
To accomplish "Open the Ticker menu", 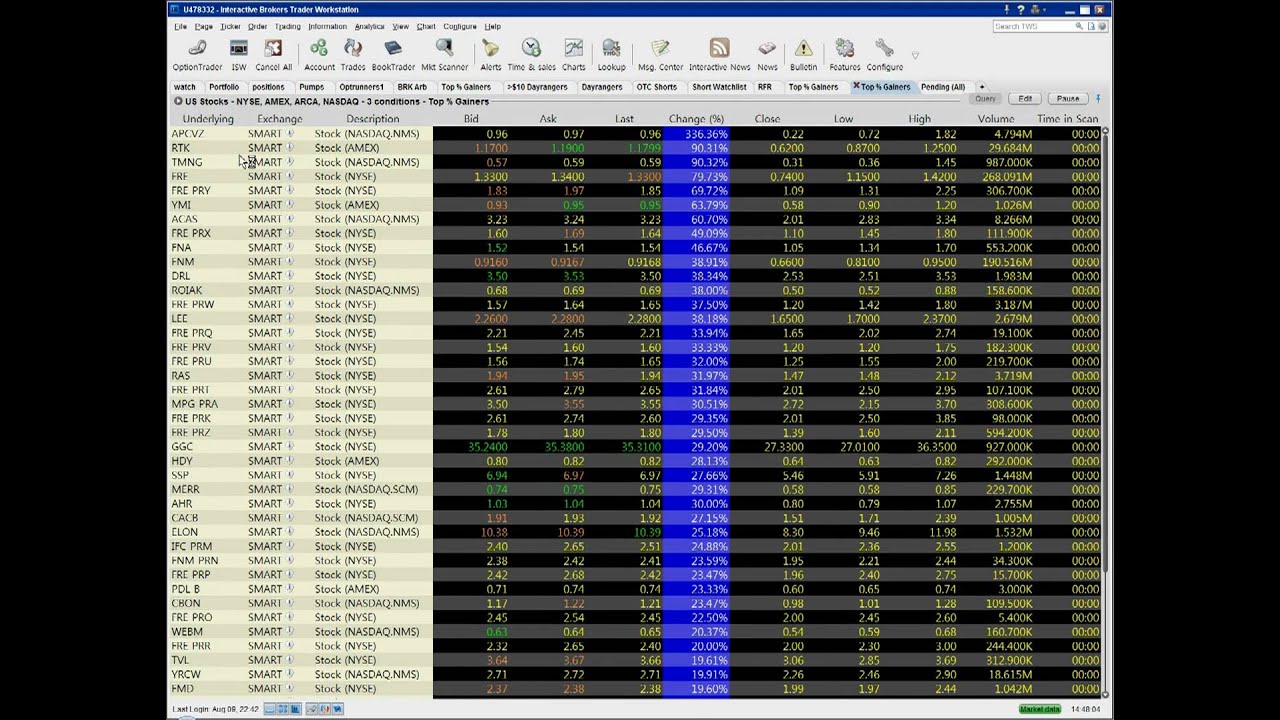I will coord(230,26).
